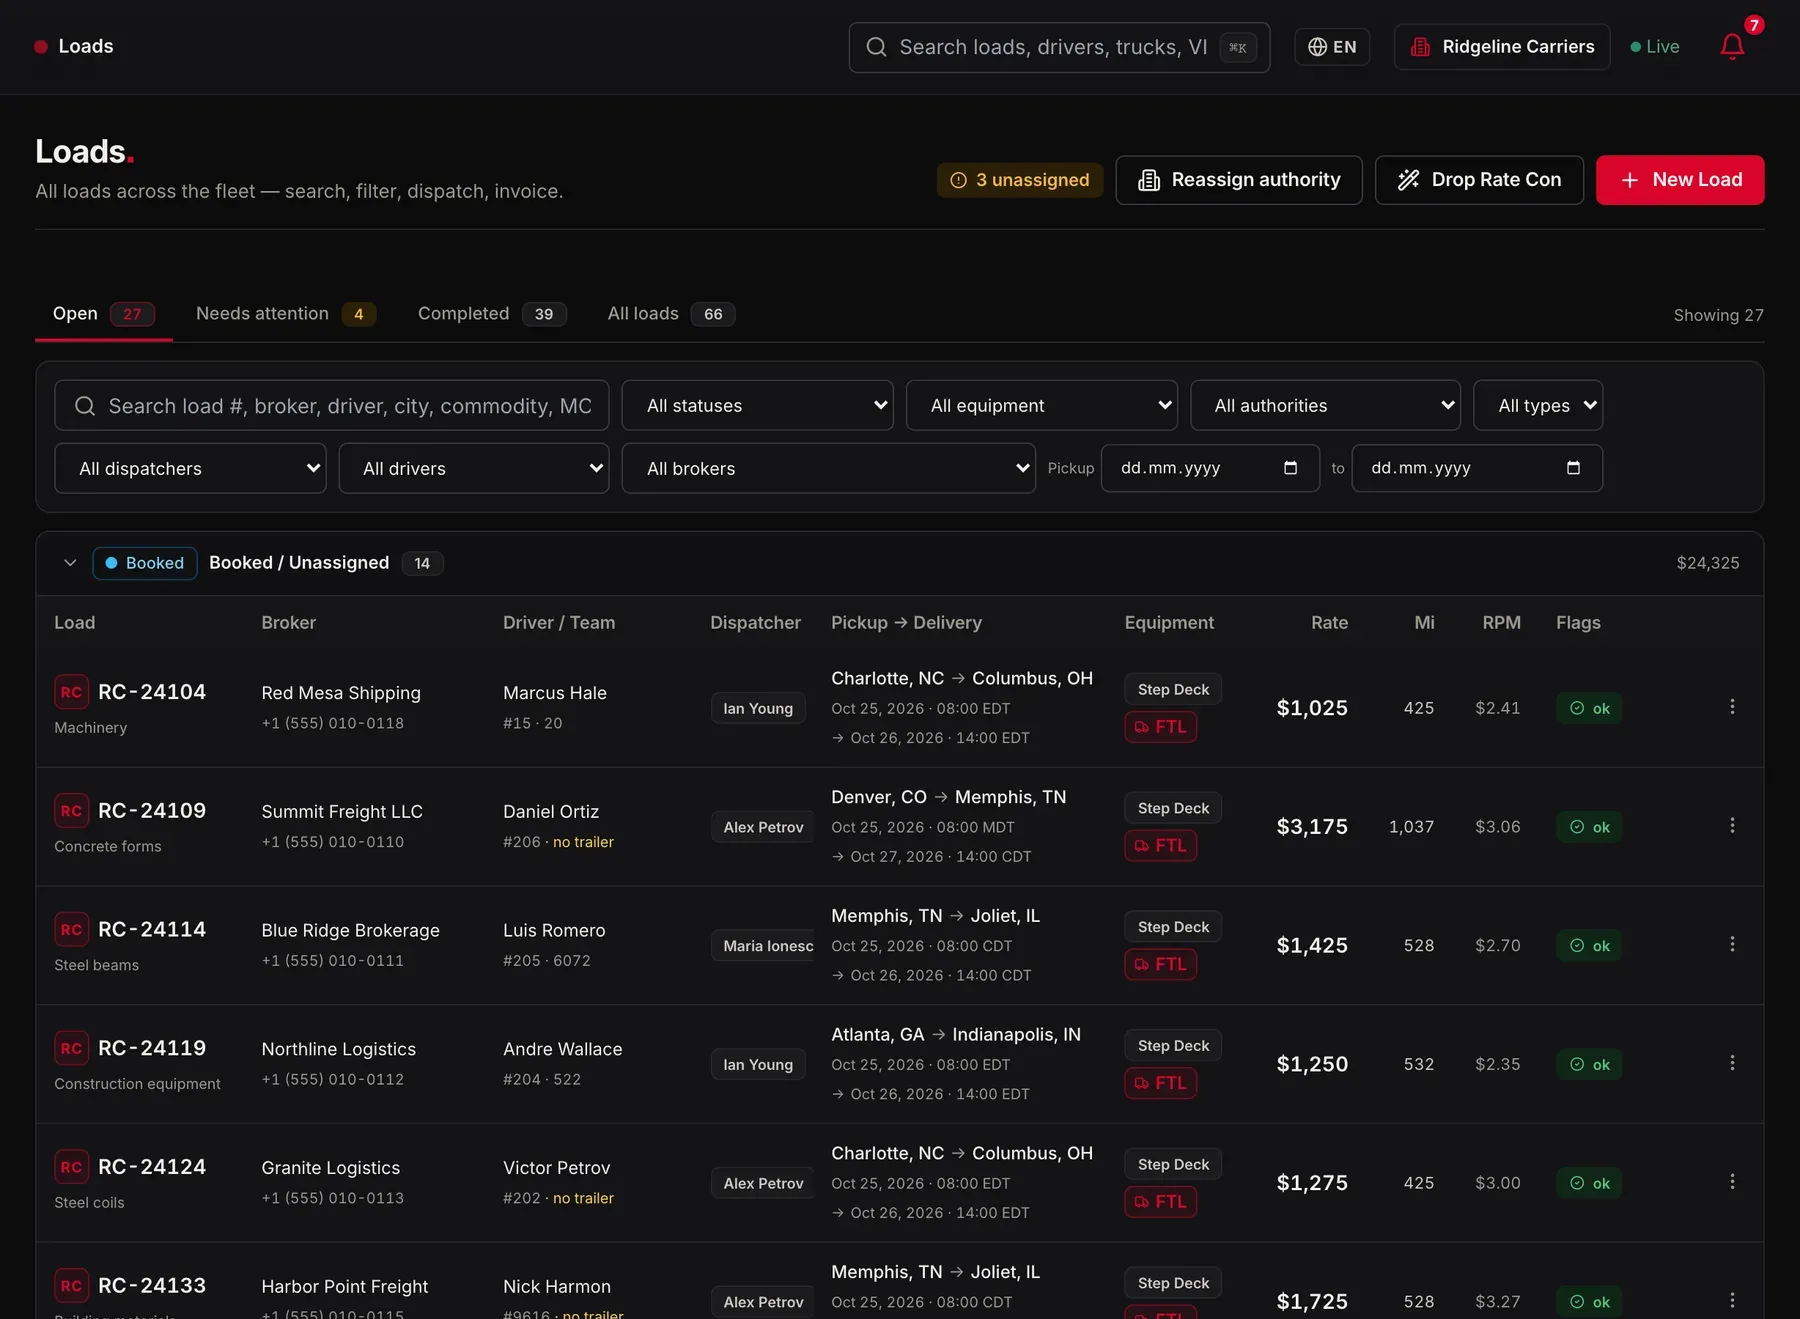Open the kebab menu for load RC-24109

[x=1732, y=826]
